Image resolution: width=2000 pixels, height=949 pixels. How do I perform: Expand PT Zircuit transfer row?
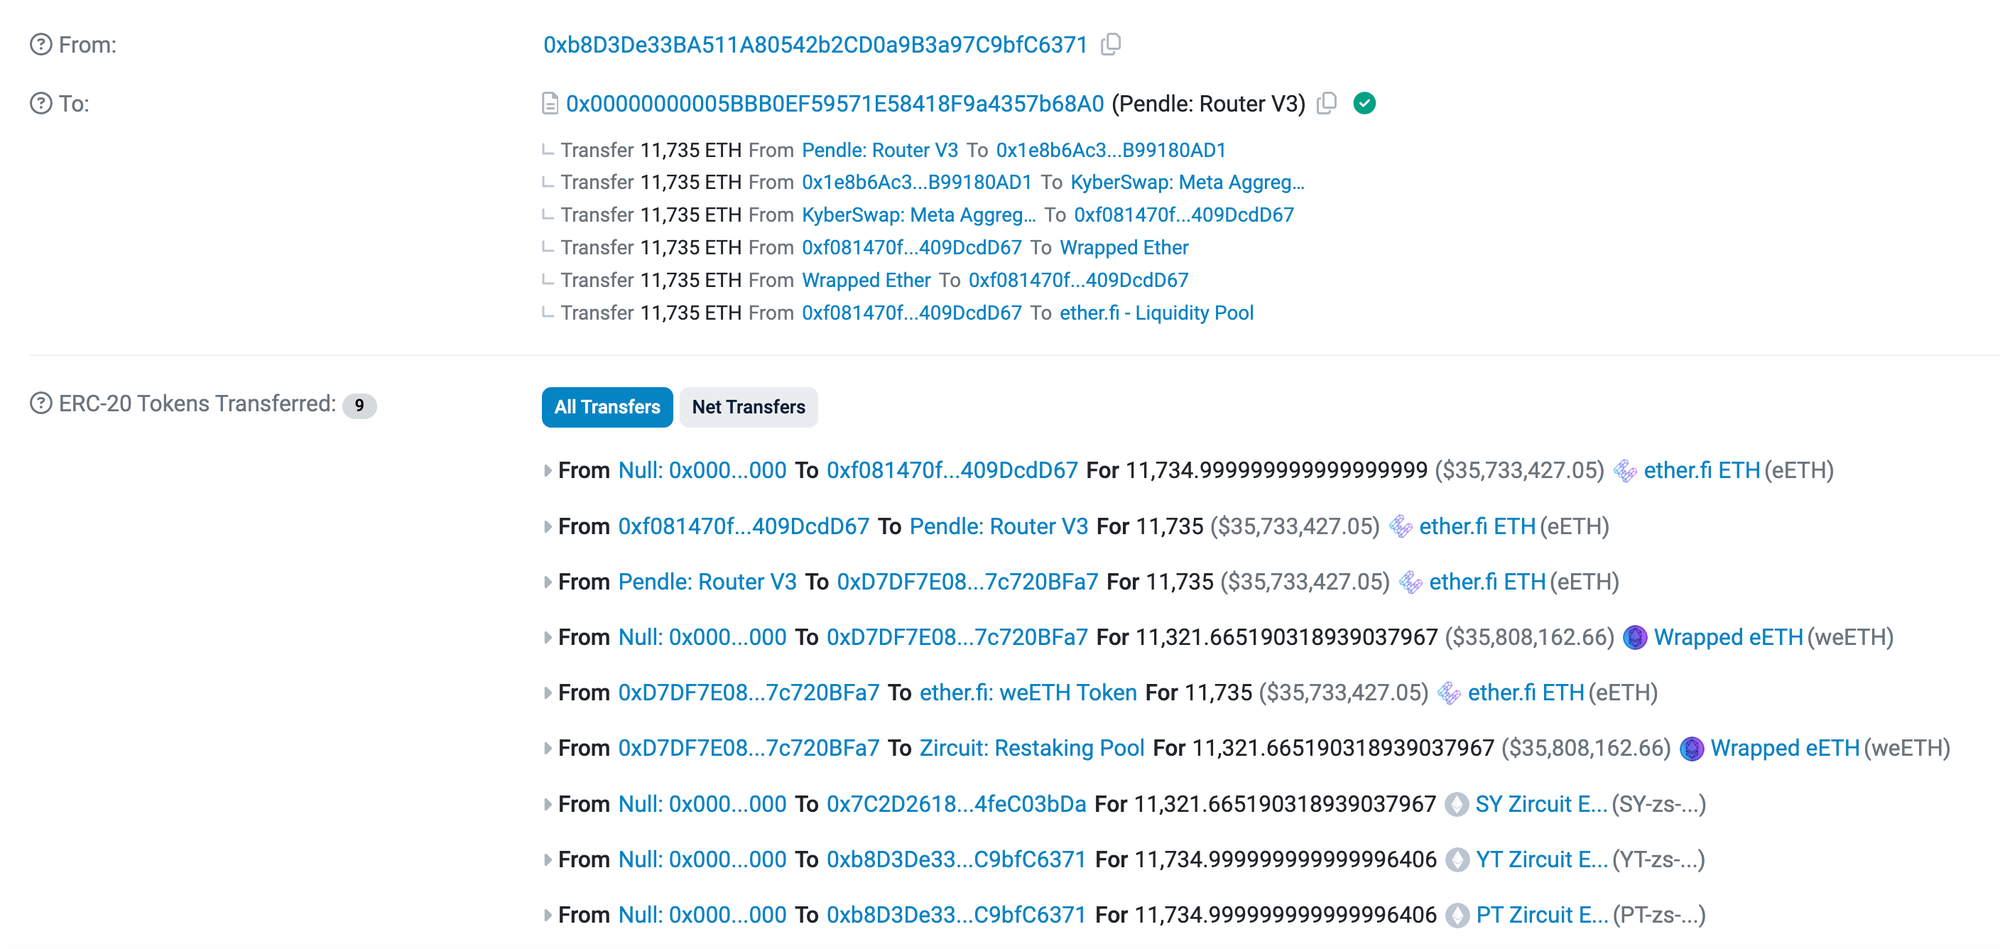coord(547,916)
